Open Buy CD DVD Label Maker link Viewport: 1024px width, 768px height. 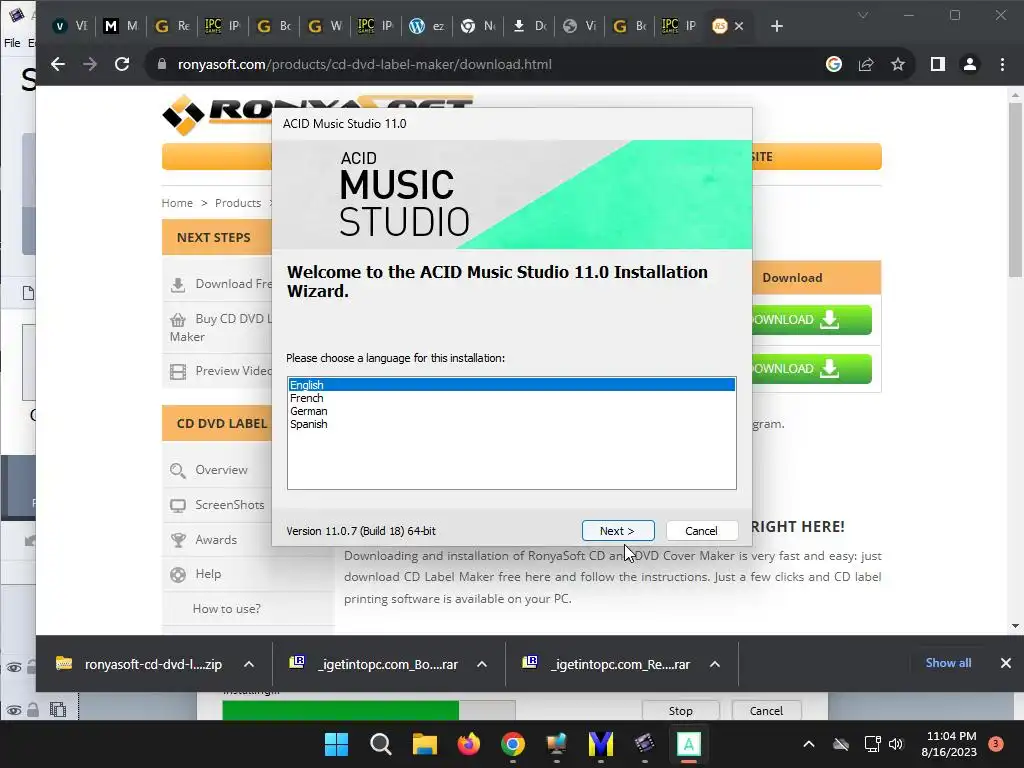coord(221,327)
